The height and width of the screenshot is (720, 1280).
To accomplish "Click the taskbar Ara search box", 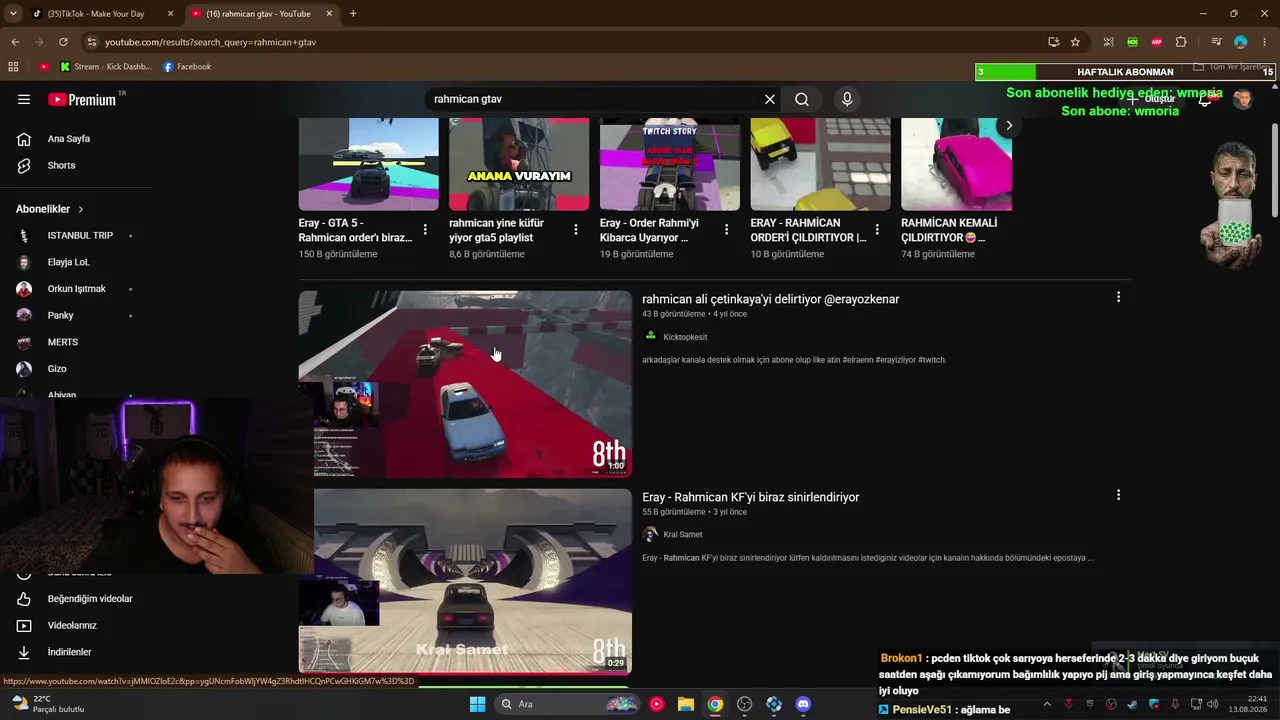I will (x=568, y=704).
